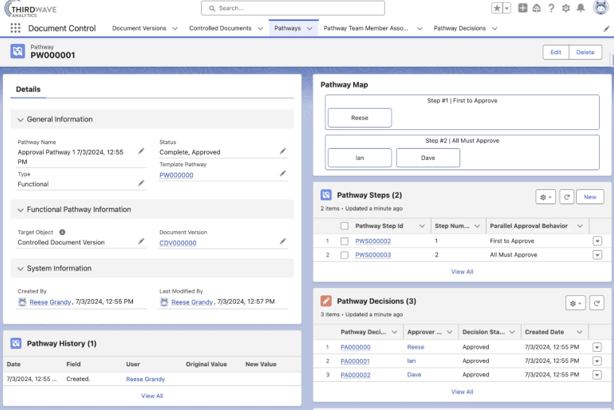The width and height of the screenshot is (614, 410).
Task: Open Pathway Step Id column menu
Action: tap(422, 226)
